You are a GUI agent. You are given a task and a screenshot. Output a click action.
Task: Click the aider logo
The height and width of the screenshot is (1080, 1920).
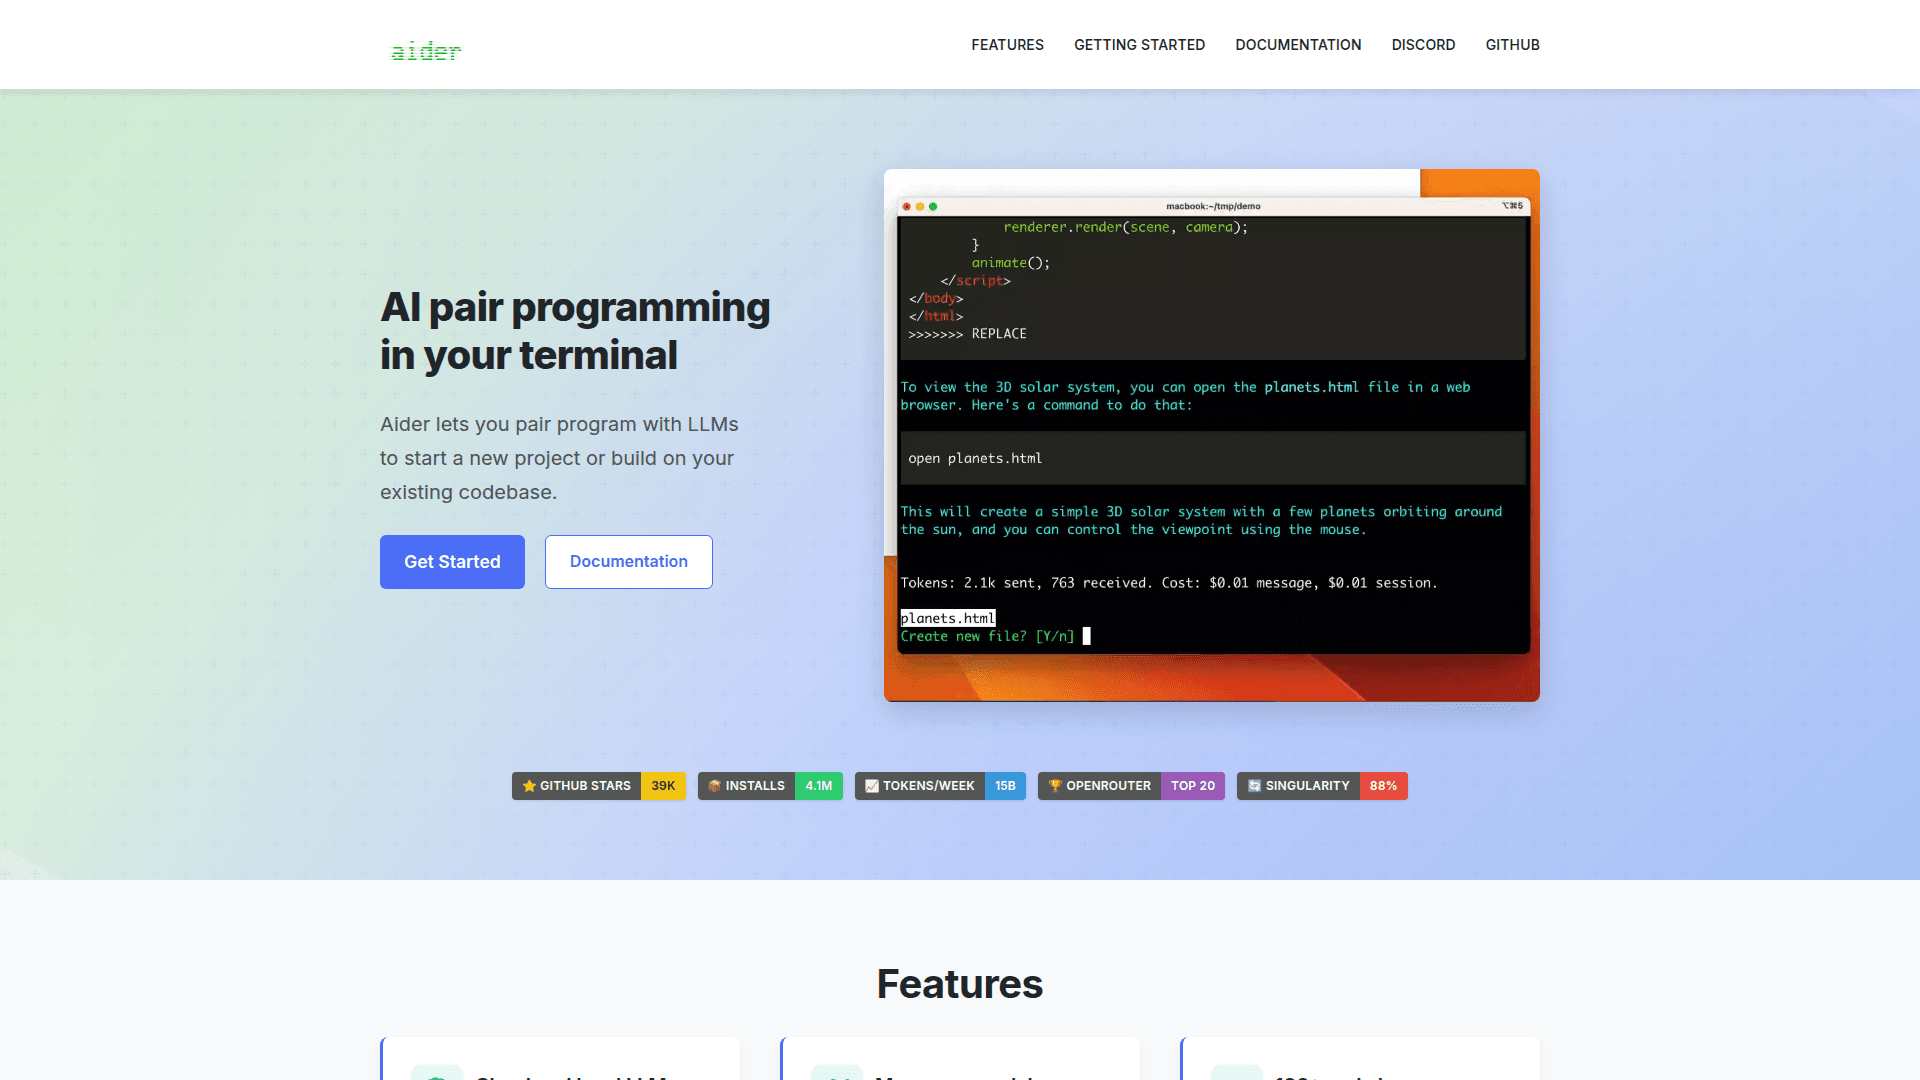(x=426, y=50)
